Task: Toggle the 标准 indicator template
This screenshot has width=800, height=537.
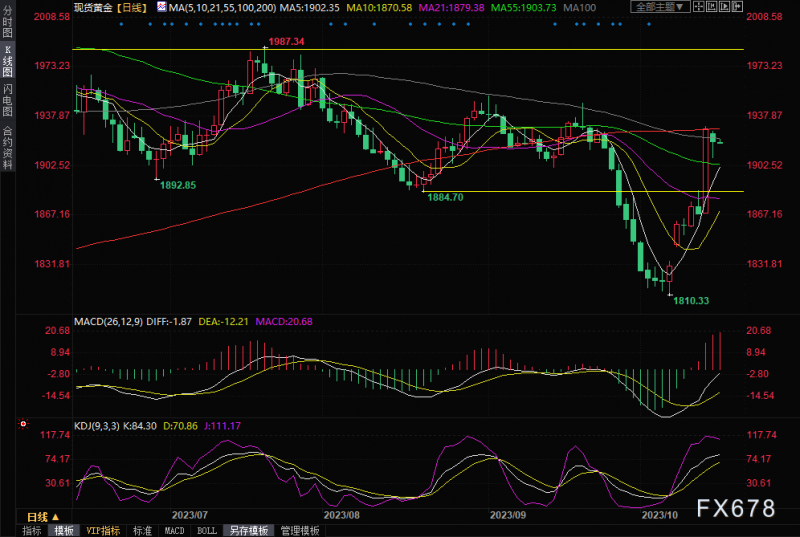Action: [143, 530]
